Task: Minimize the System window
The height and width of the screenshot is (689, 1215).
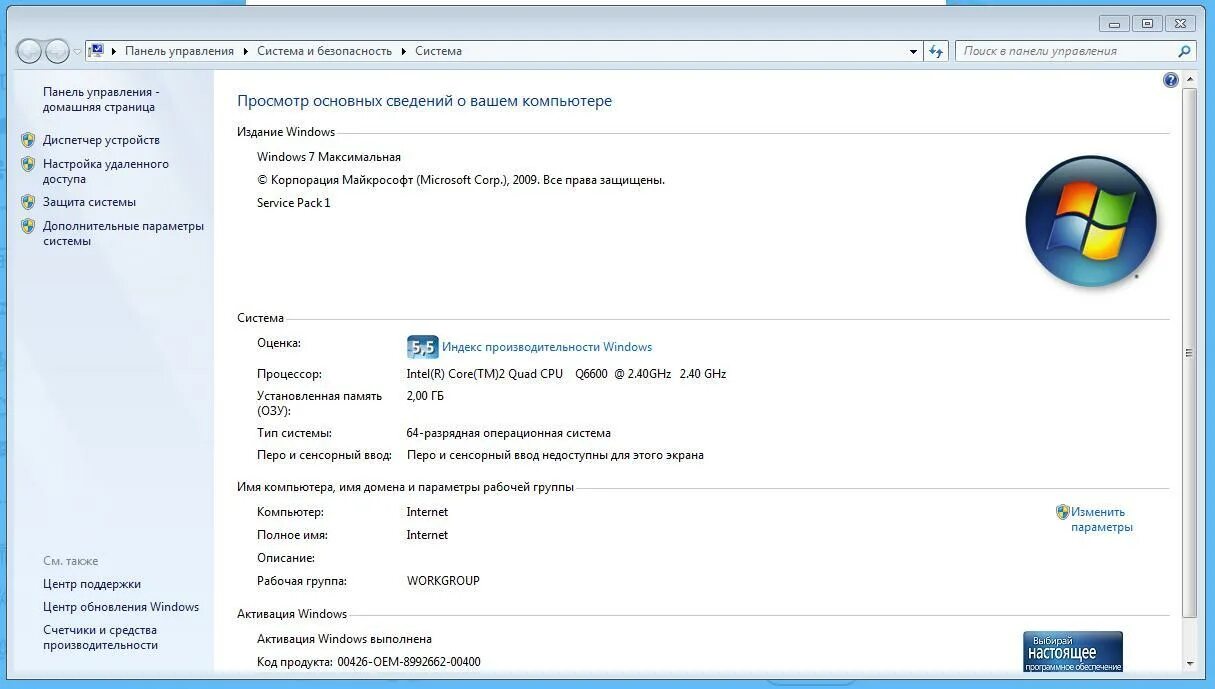Action: 1115,23
